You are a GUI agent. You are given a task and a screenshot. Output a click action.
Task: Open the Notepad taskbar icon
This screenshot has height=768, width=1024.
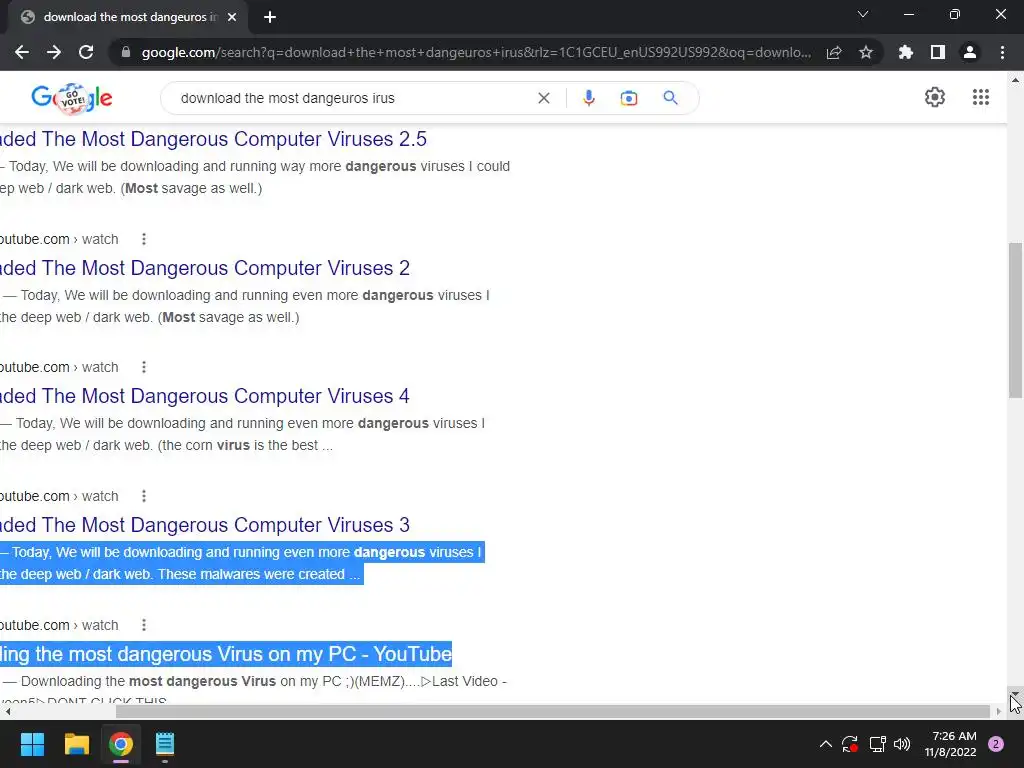point(165,744)
